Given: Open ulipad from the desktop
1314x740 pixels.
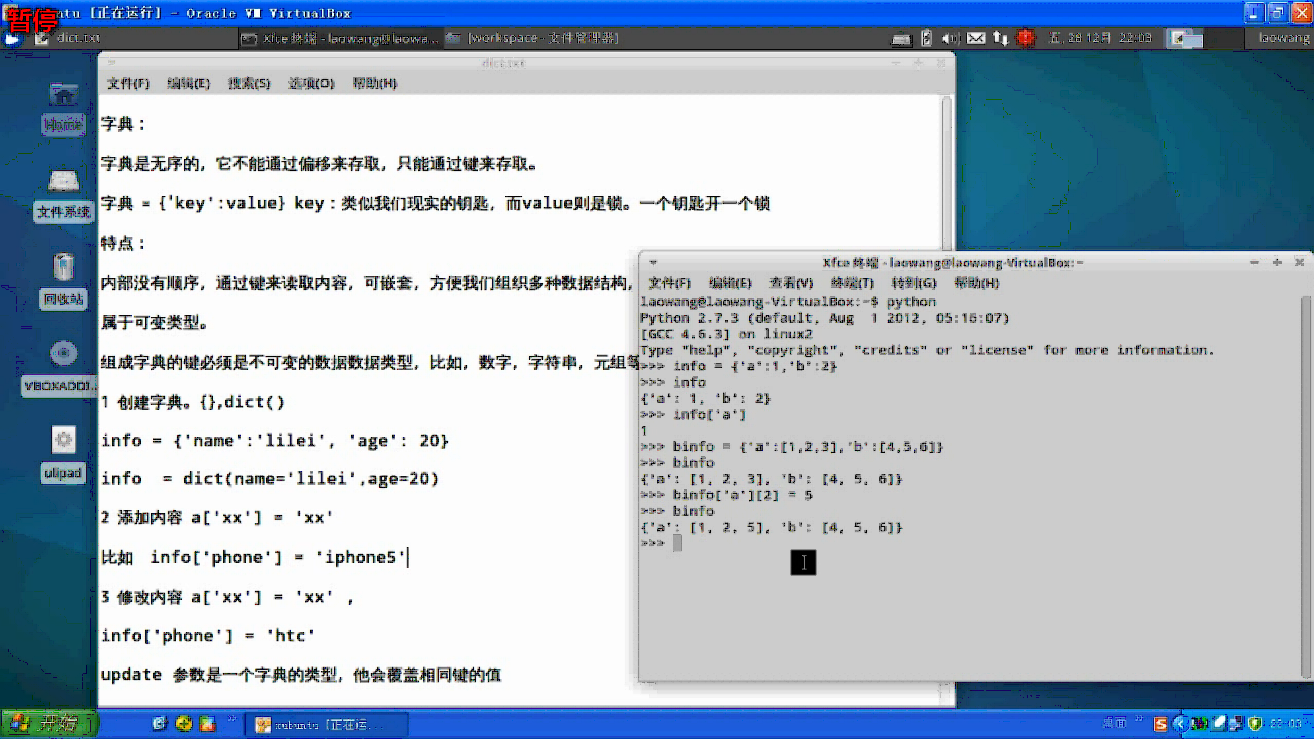Looking at the screenshot, I should [62, 445].
